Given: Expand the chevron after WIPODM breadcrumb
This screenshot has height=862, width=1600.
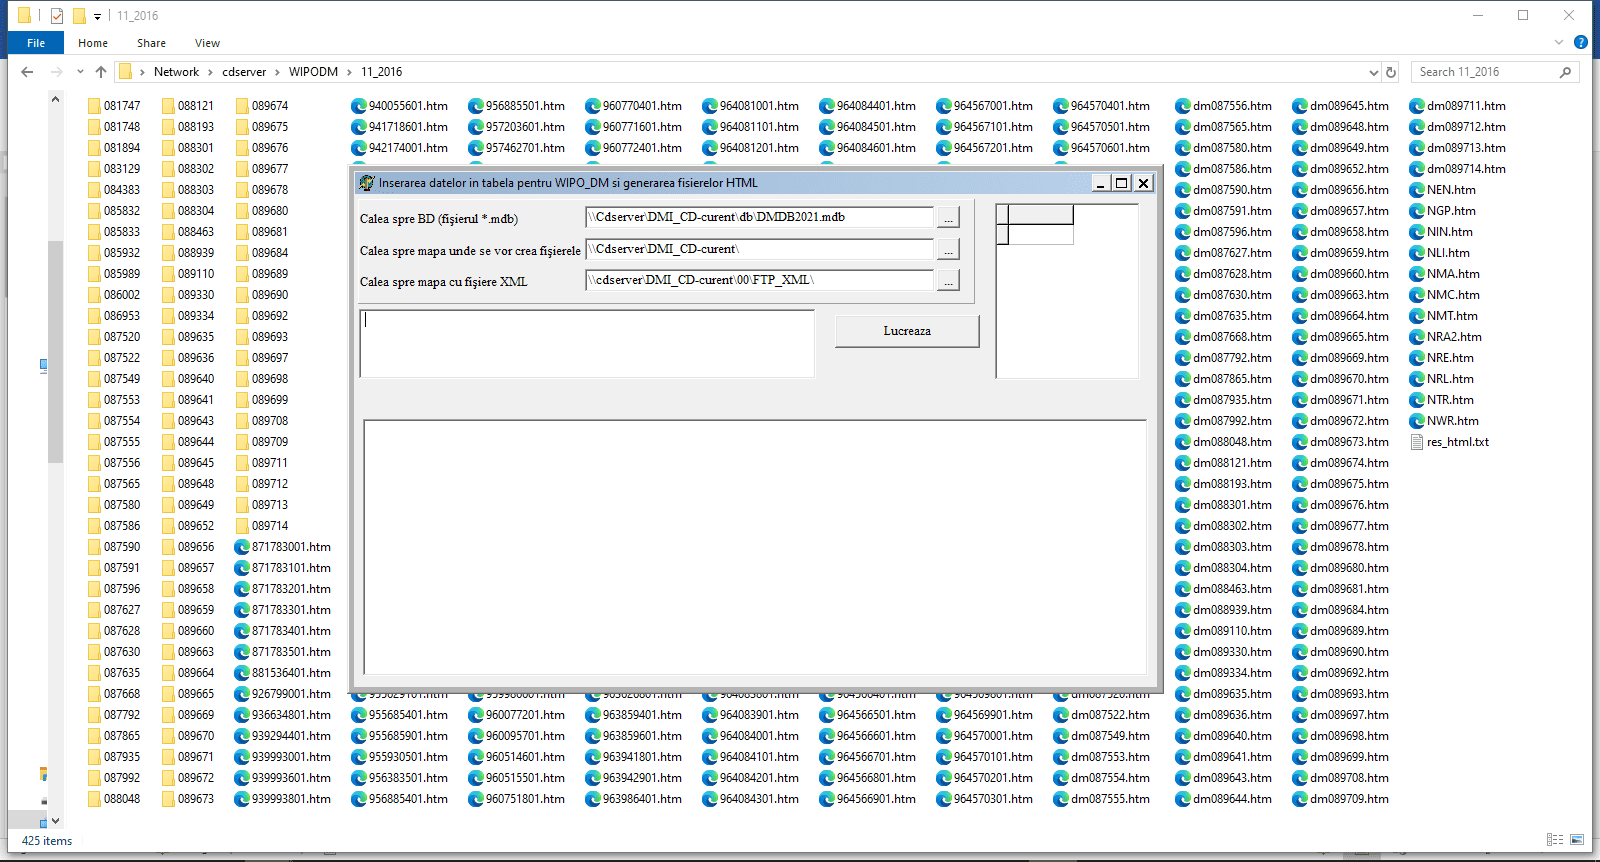Looking at the screenshot, I should coord(350,72).
